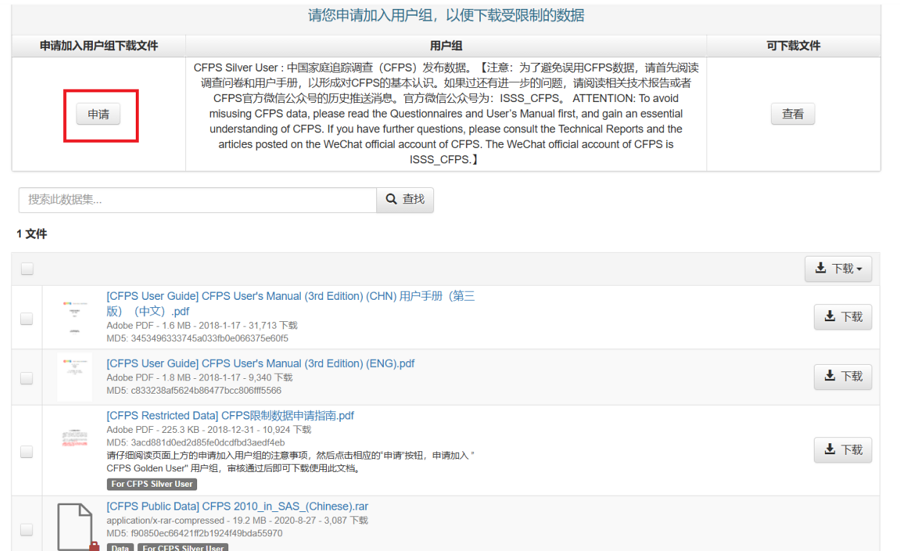This screenshot has height=551, width=900.
Task: Check the box for User's Manual (ENG) pdf
Action: click(26, 378)
